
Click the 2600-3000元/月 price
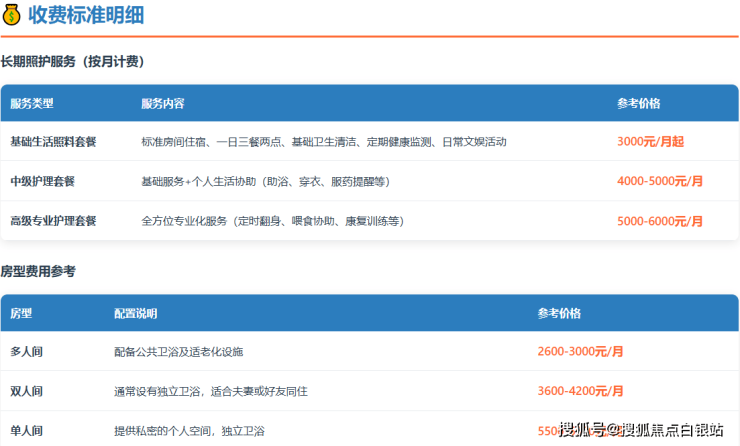point(580,352)
